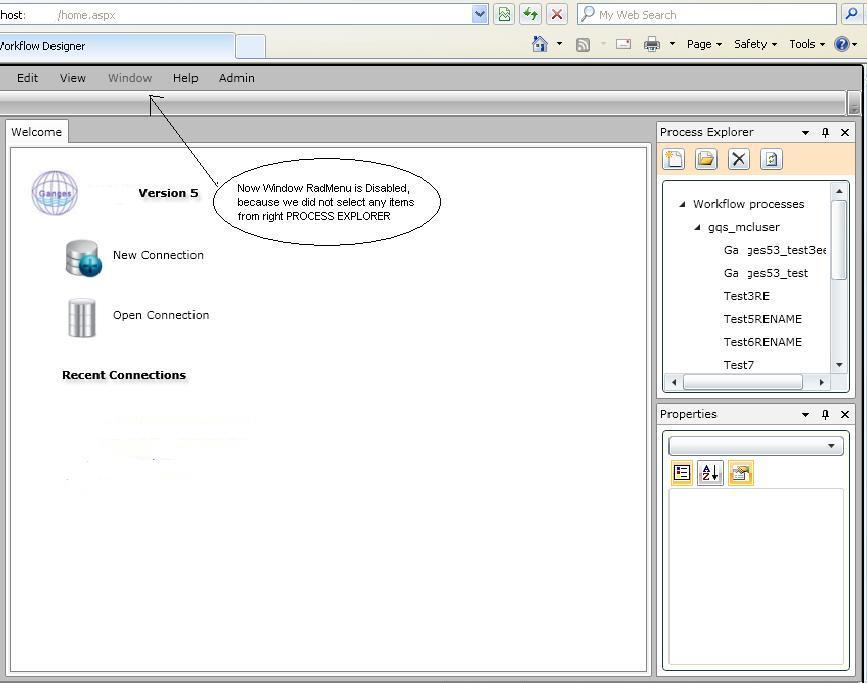Click the browser Refresh arrows icon

[531, 14]
